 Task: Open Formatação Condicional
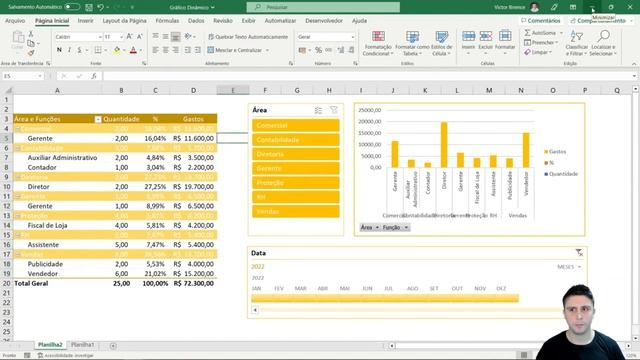378,43
